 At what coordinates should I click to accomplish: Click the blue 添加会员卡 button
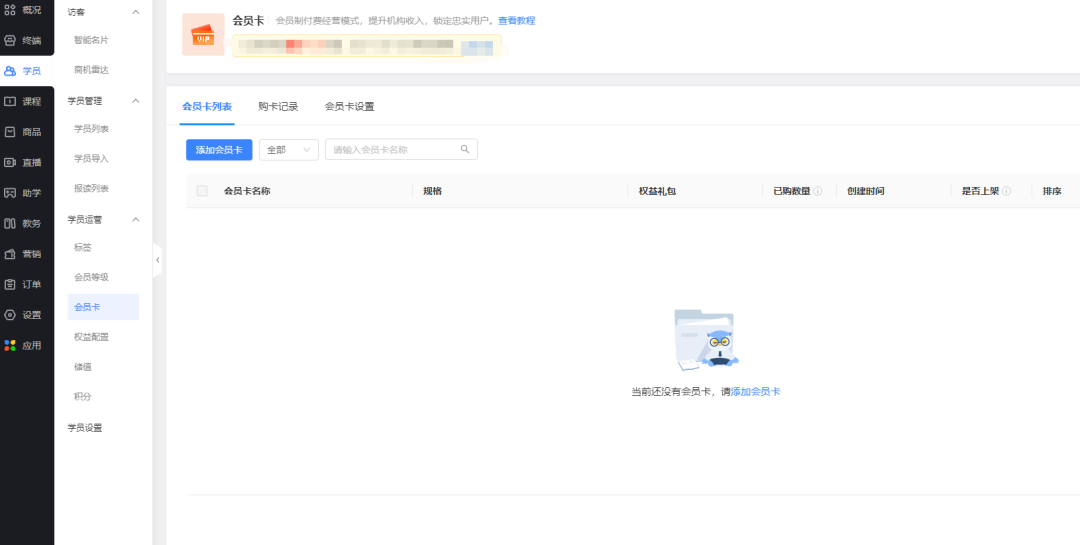tap(219, 149)
